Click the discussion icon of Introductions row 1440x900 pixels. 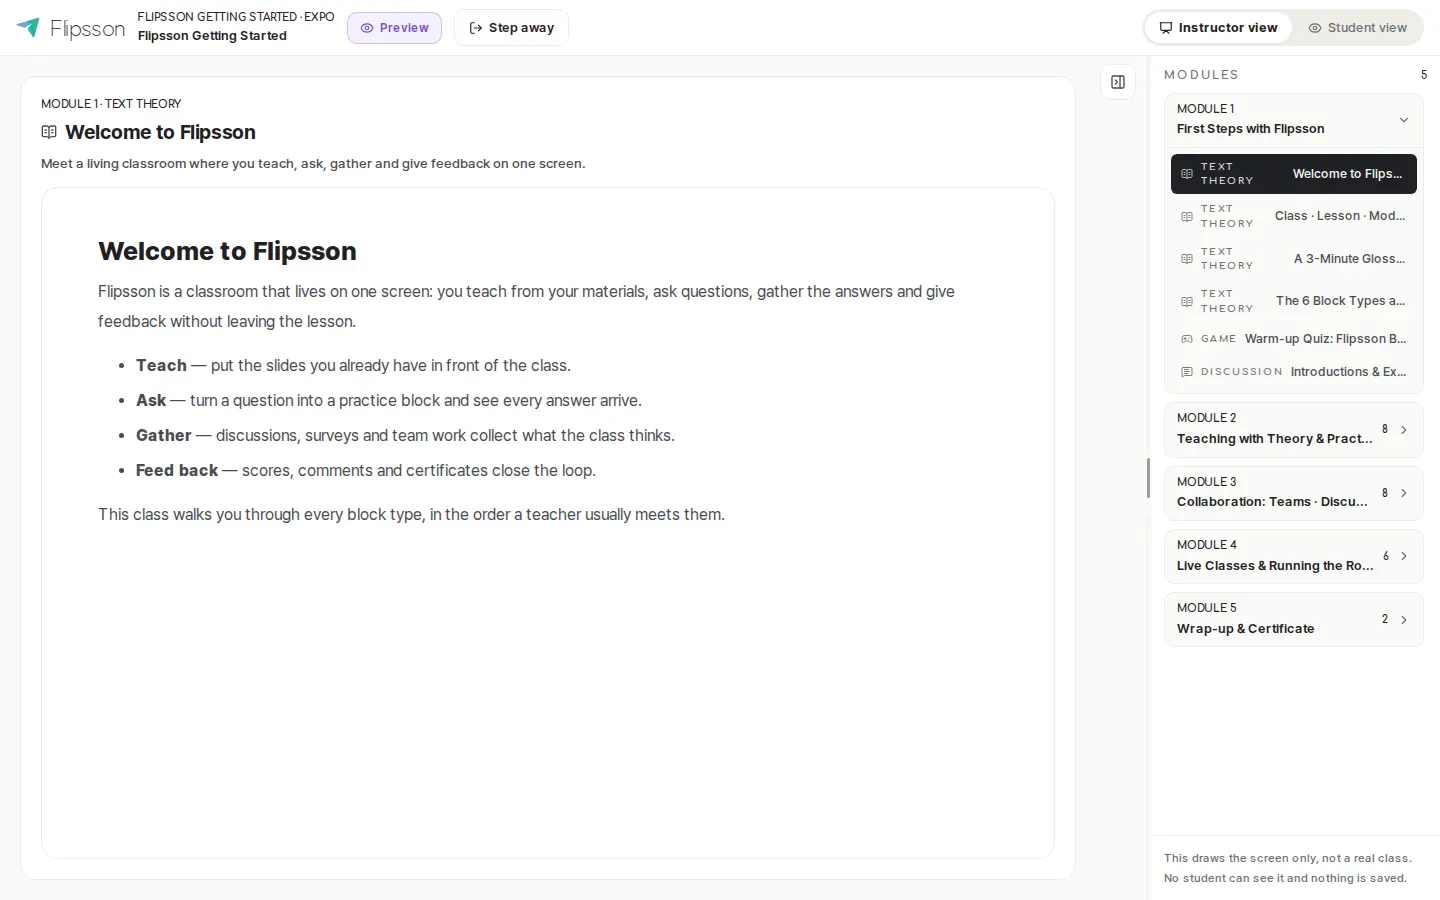[x=1187, y=372]
